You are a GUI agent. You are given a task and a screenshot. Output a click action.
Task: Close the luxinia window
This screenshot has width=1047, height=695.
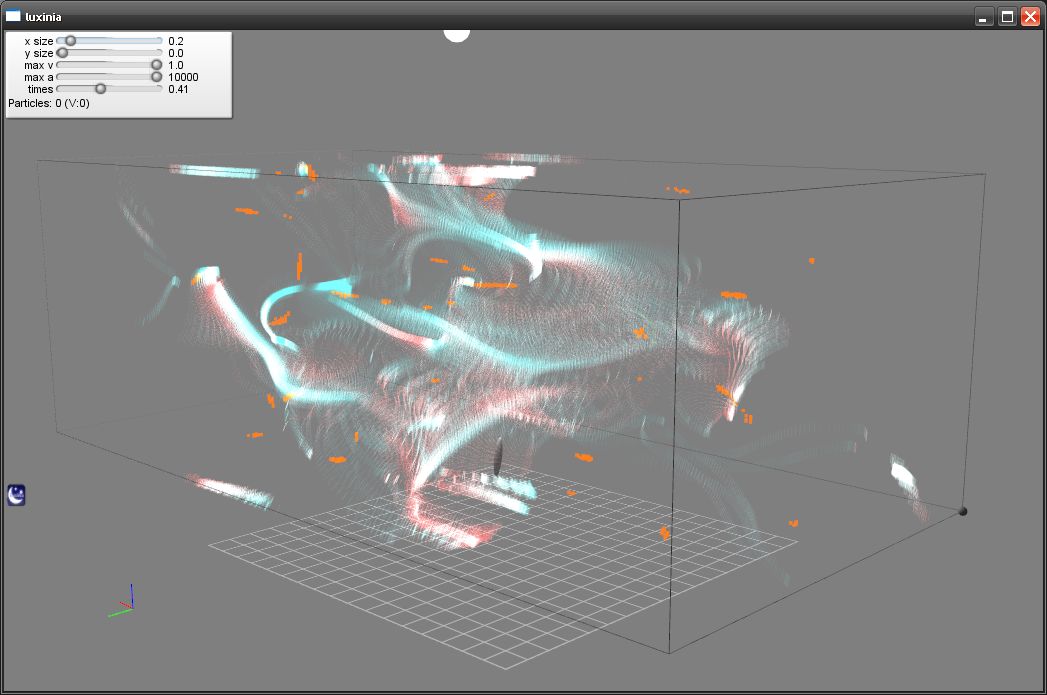point(1030,16)
